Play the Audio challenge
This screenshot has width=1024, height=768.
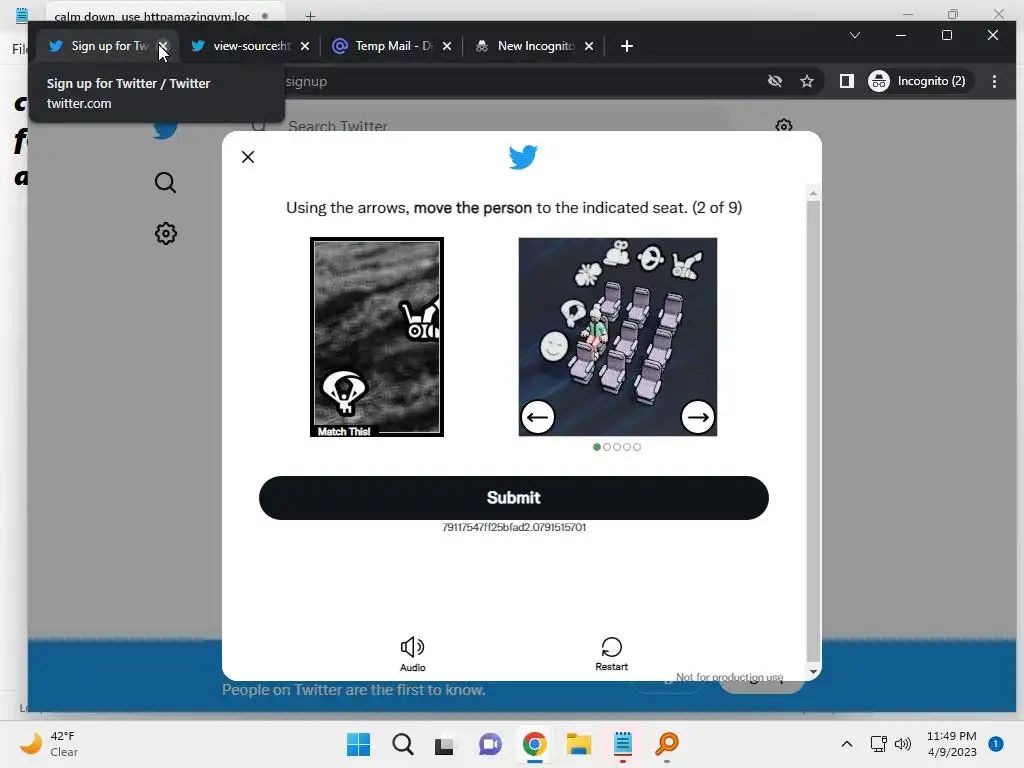click(412, 654)
